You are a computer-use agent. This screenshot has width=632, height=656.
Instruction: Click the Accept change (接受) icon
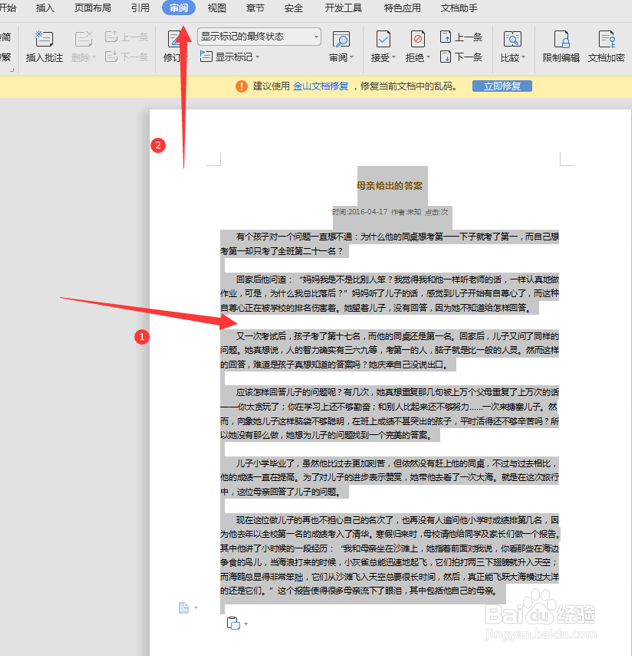click(383, 39)
